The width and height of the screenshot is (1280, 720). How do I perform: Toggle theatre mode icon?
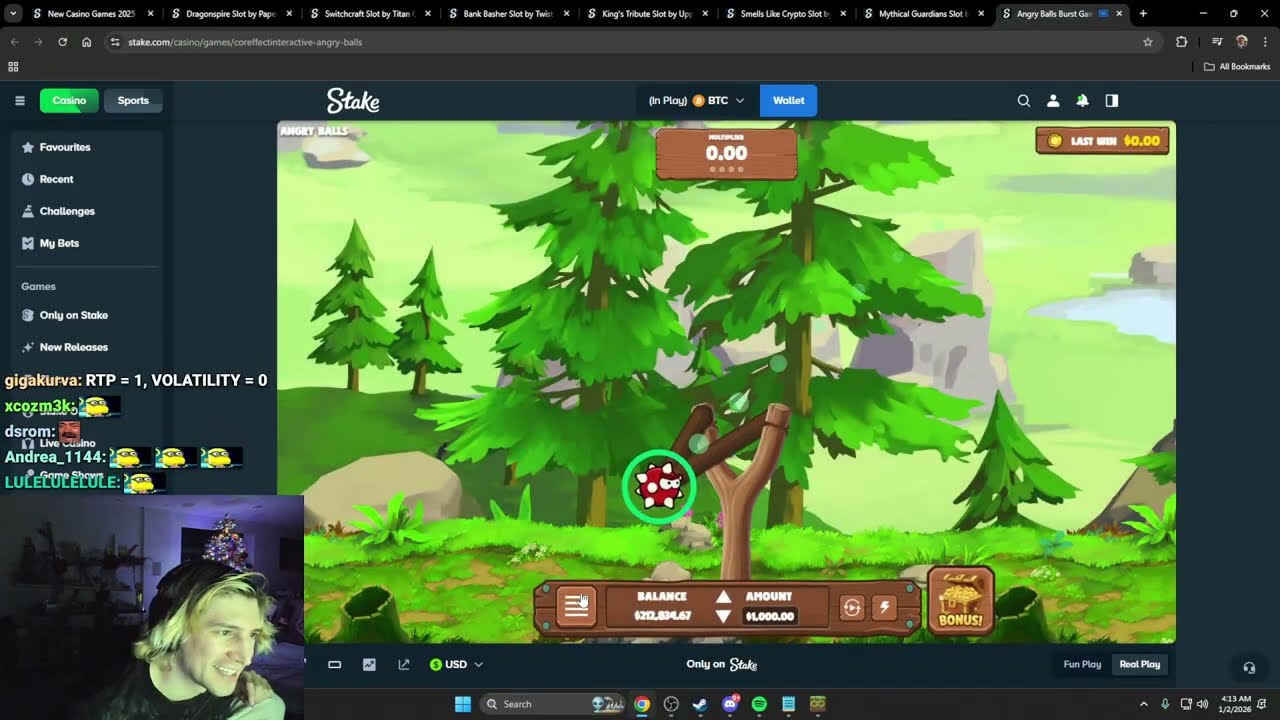point(335,664)
